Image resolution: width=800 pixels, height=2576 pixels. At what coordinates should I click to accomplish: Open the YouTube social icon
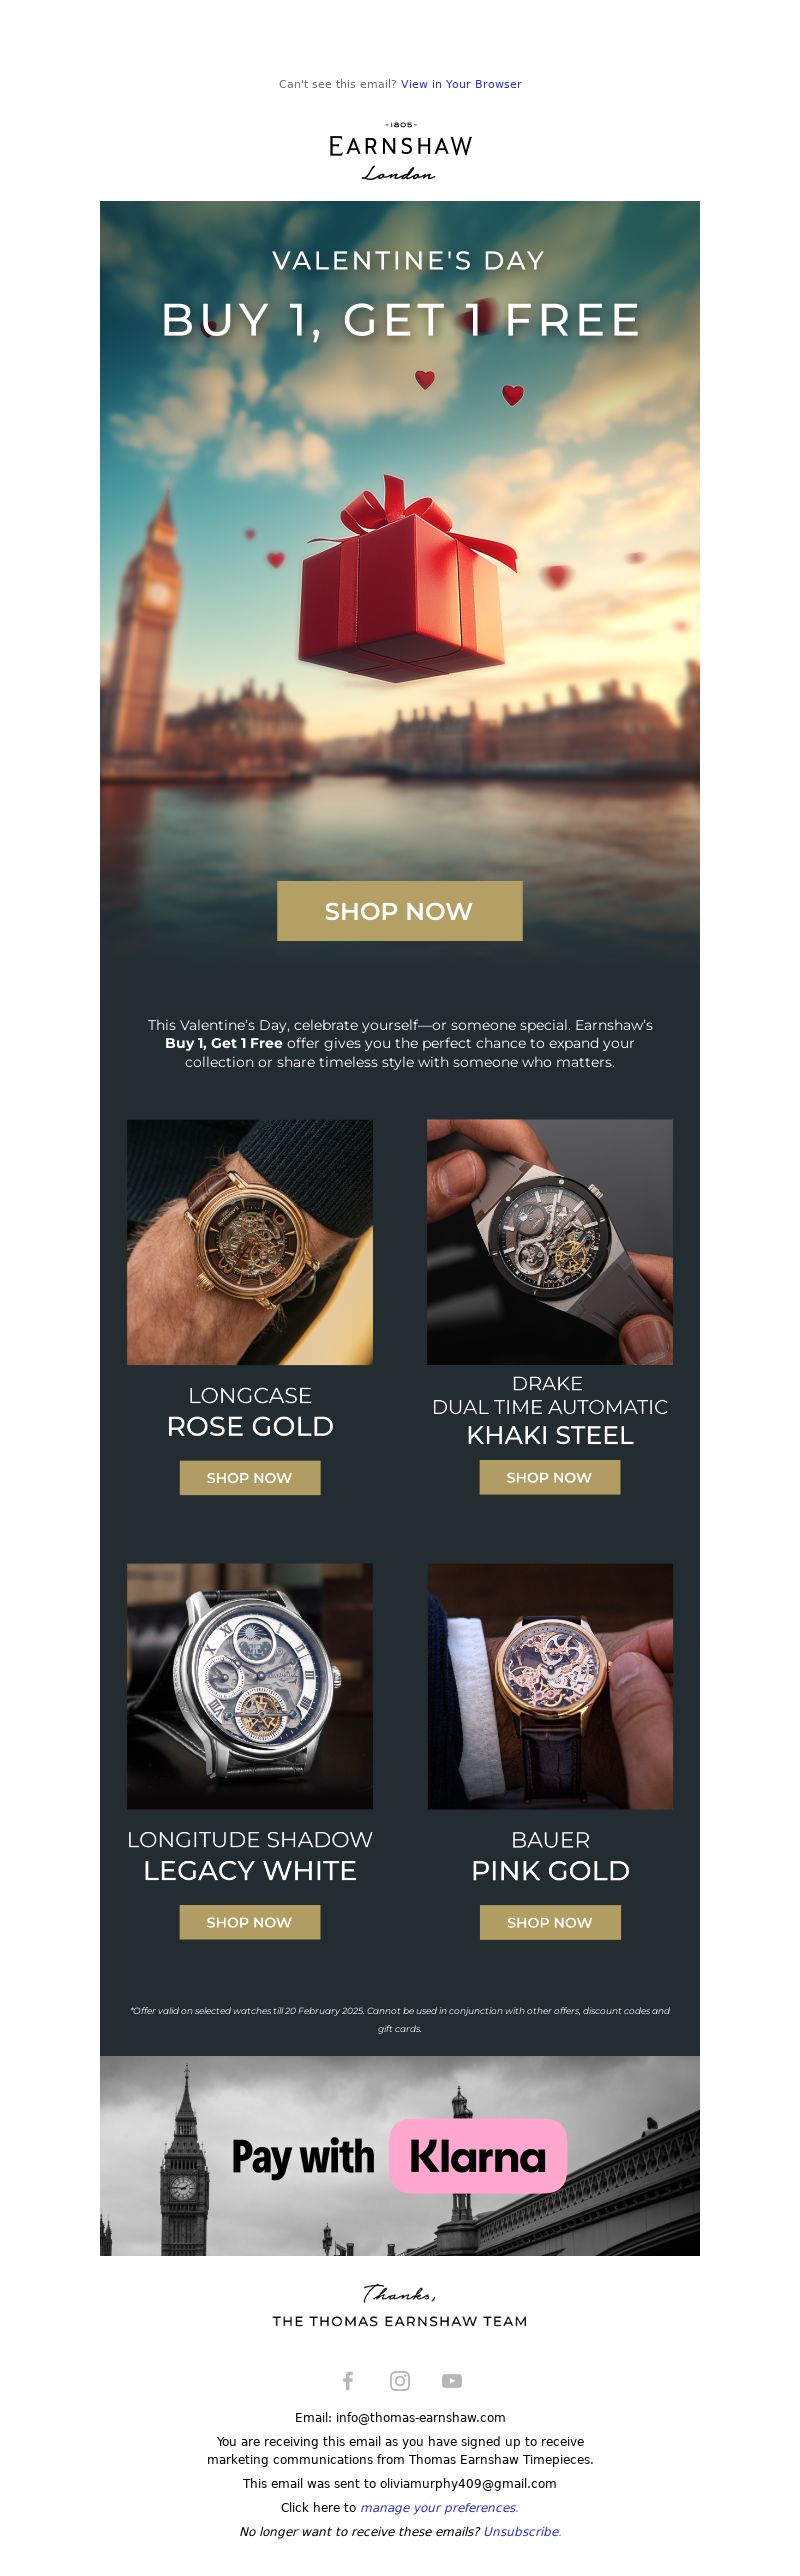tap(452, 2381)
